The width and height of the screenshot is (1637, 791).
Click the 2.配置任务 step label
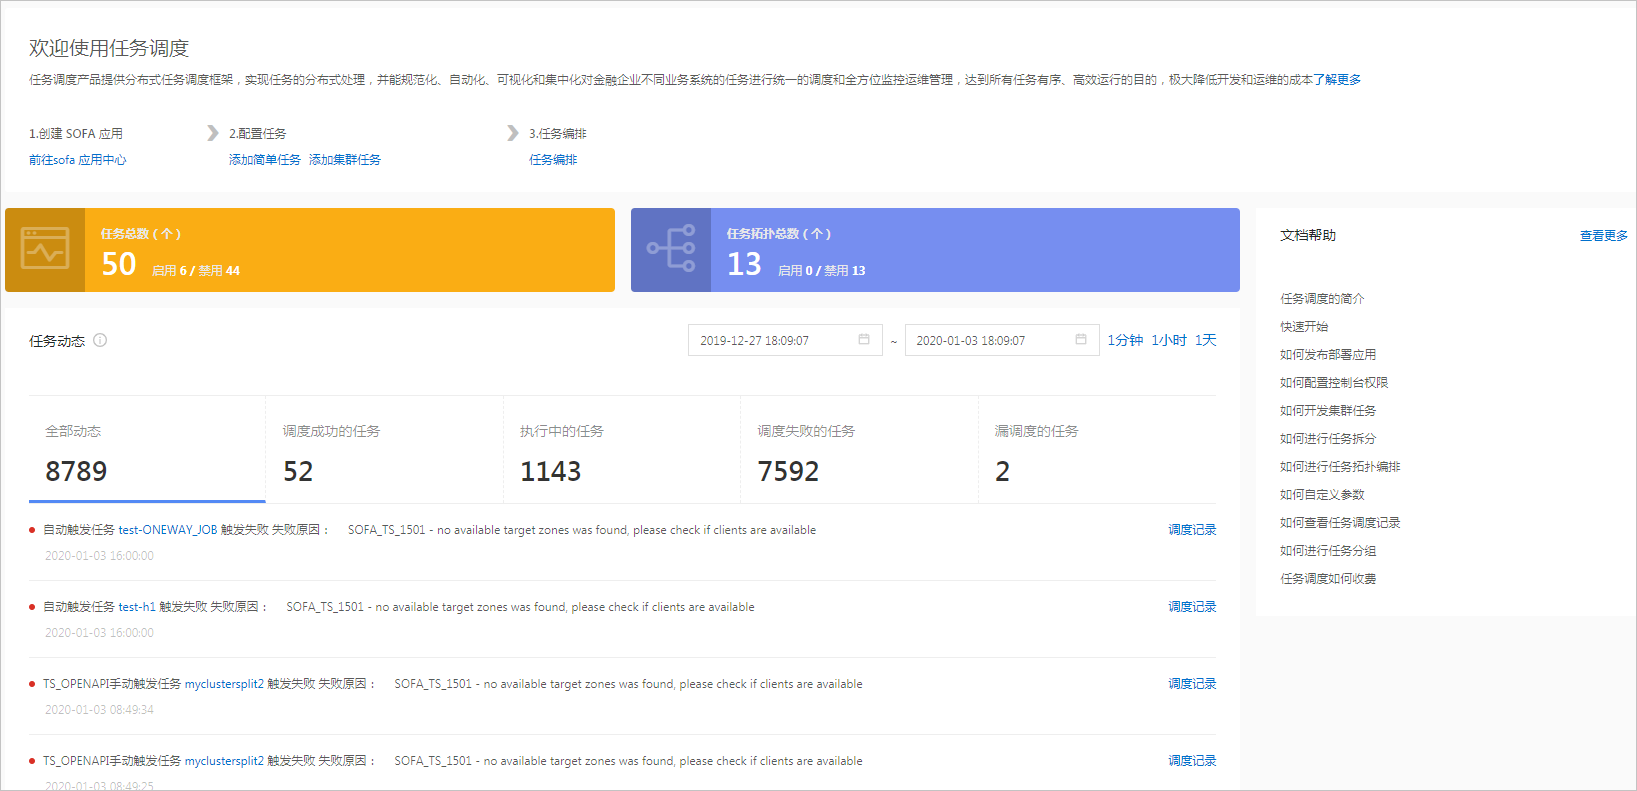pyautogui.click(x=258, y=134)
